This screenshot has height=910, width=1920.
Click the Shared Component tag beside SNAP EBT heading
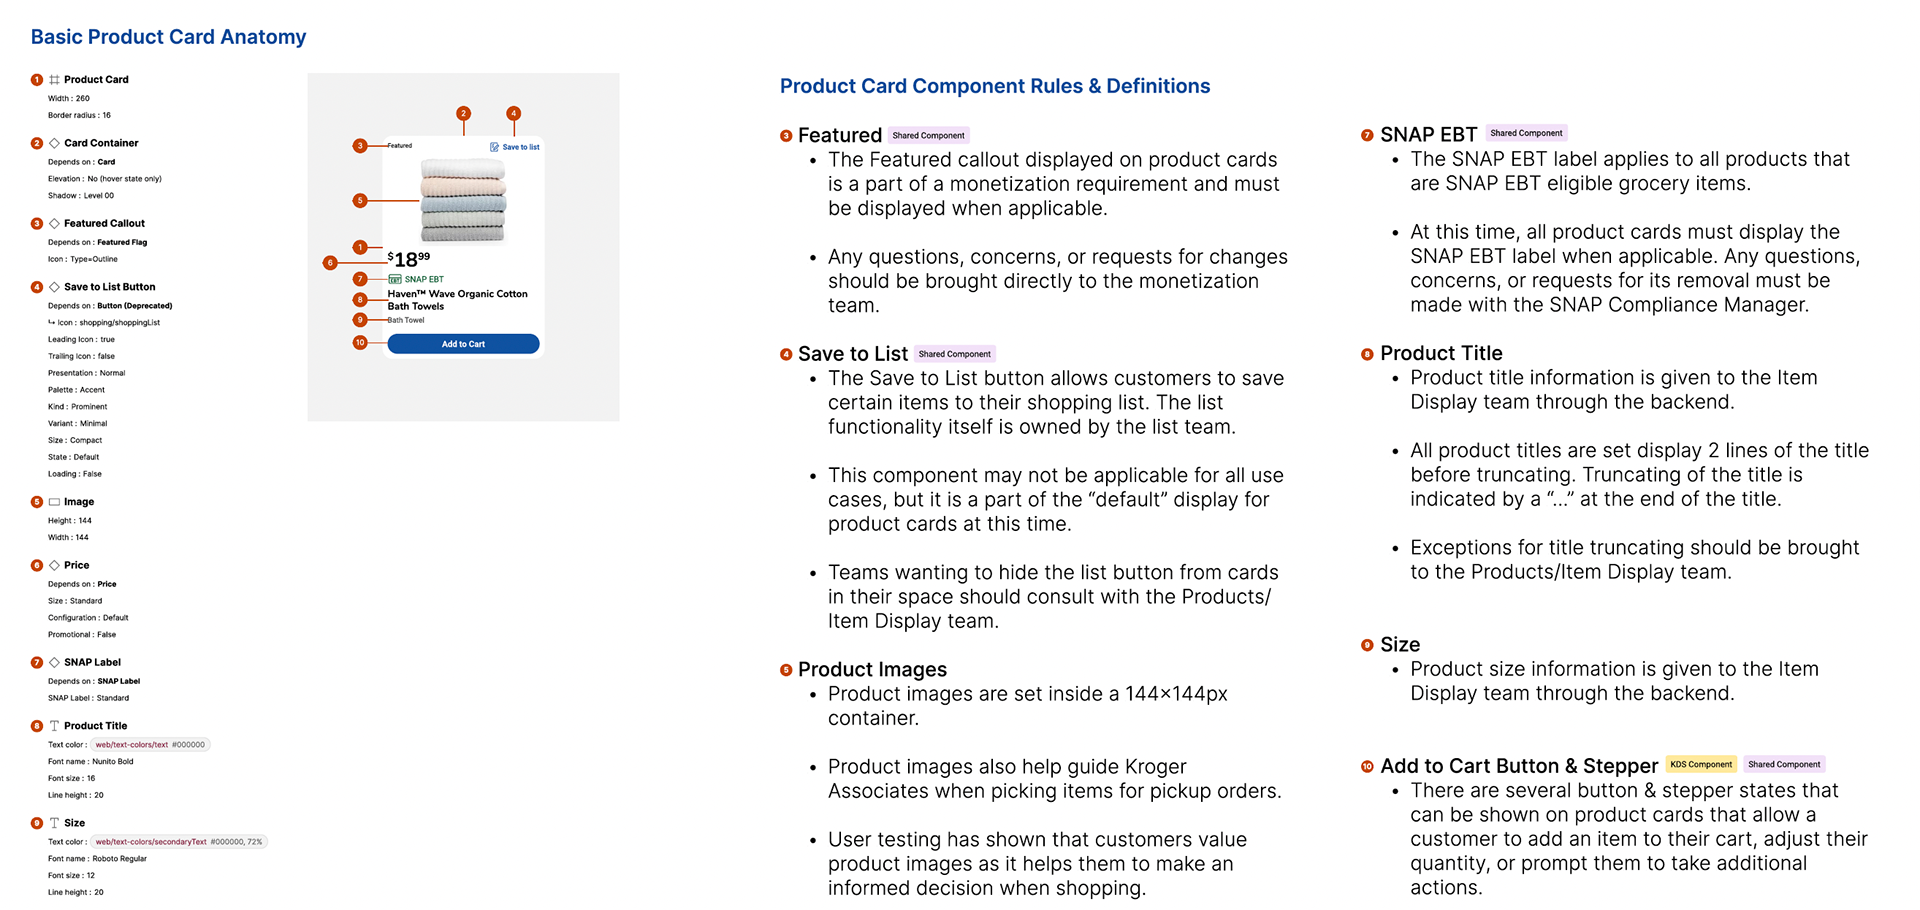1526,133
